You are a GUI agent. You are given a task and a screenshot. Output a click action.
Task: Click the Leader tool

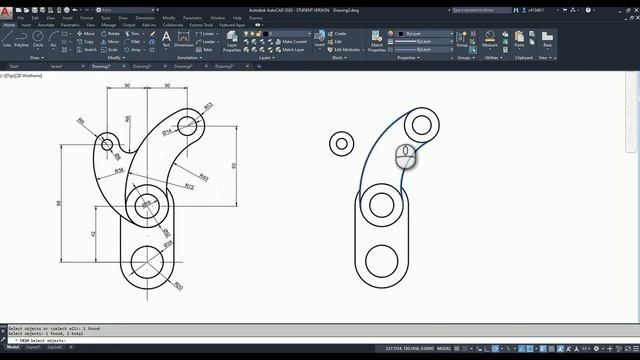[205, 42]
